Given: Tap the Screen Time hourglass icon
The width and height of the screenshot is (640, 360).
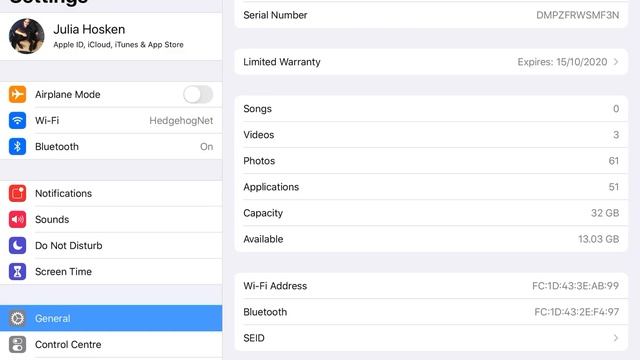Looking at the screenshot, I should [x=17, y=271].
